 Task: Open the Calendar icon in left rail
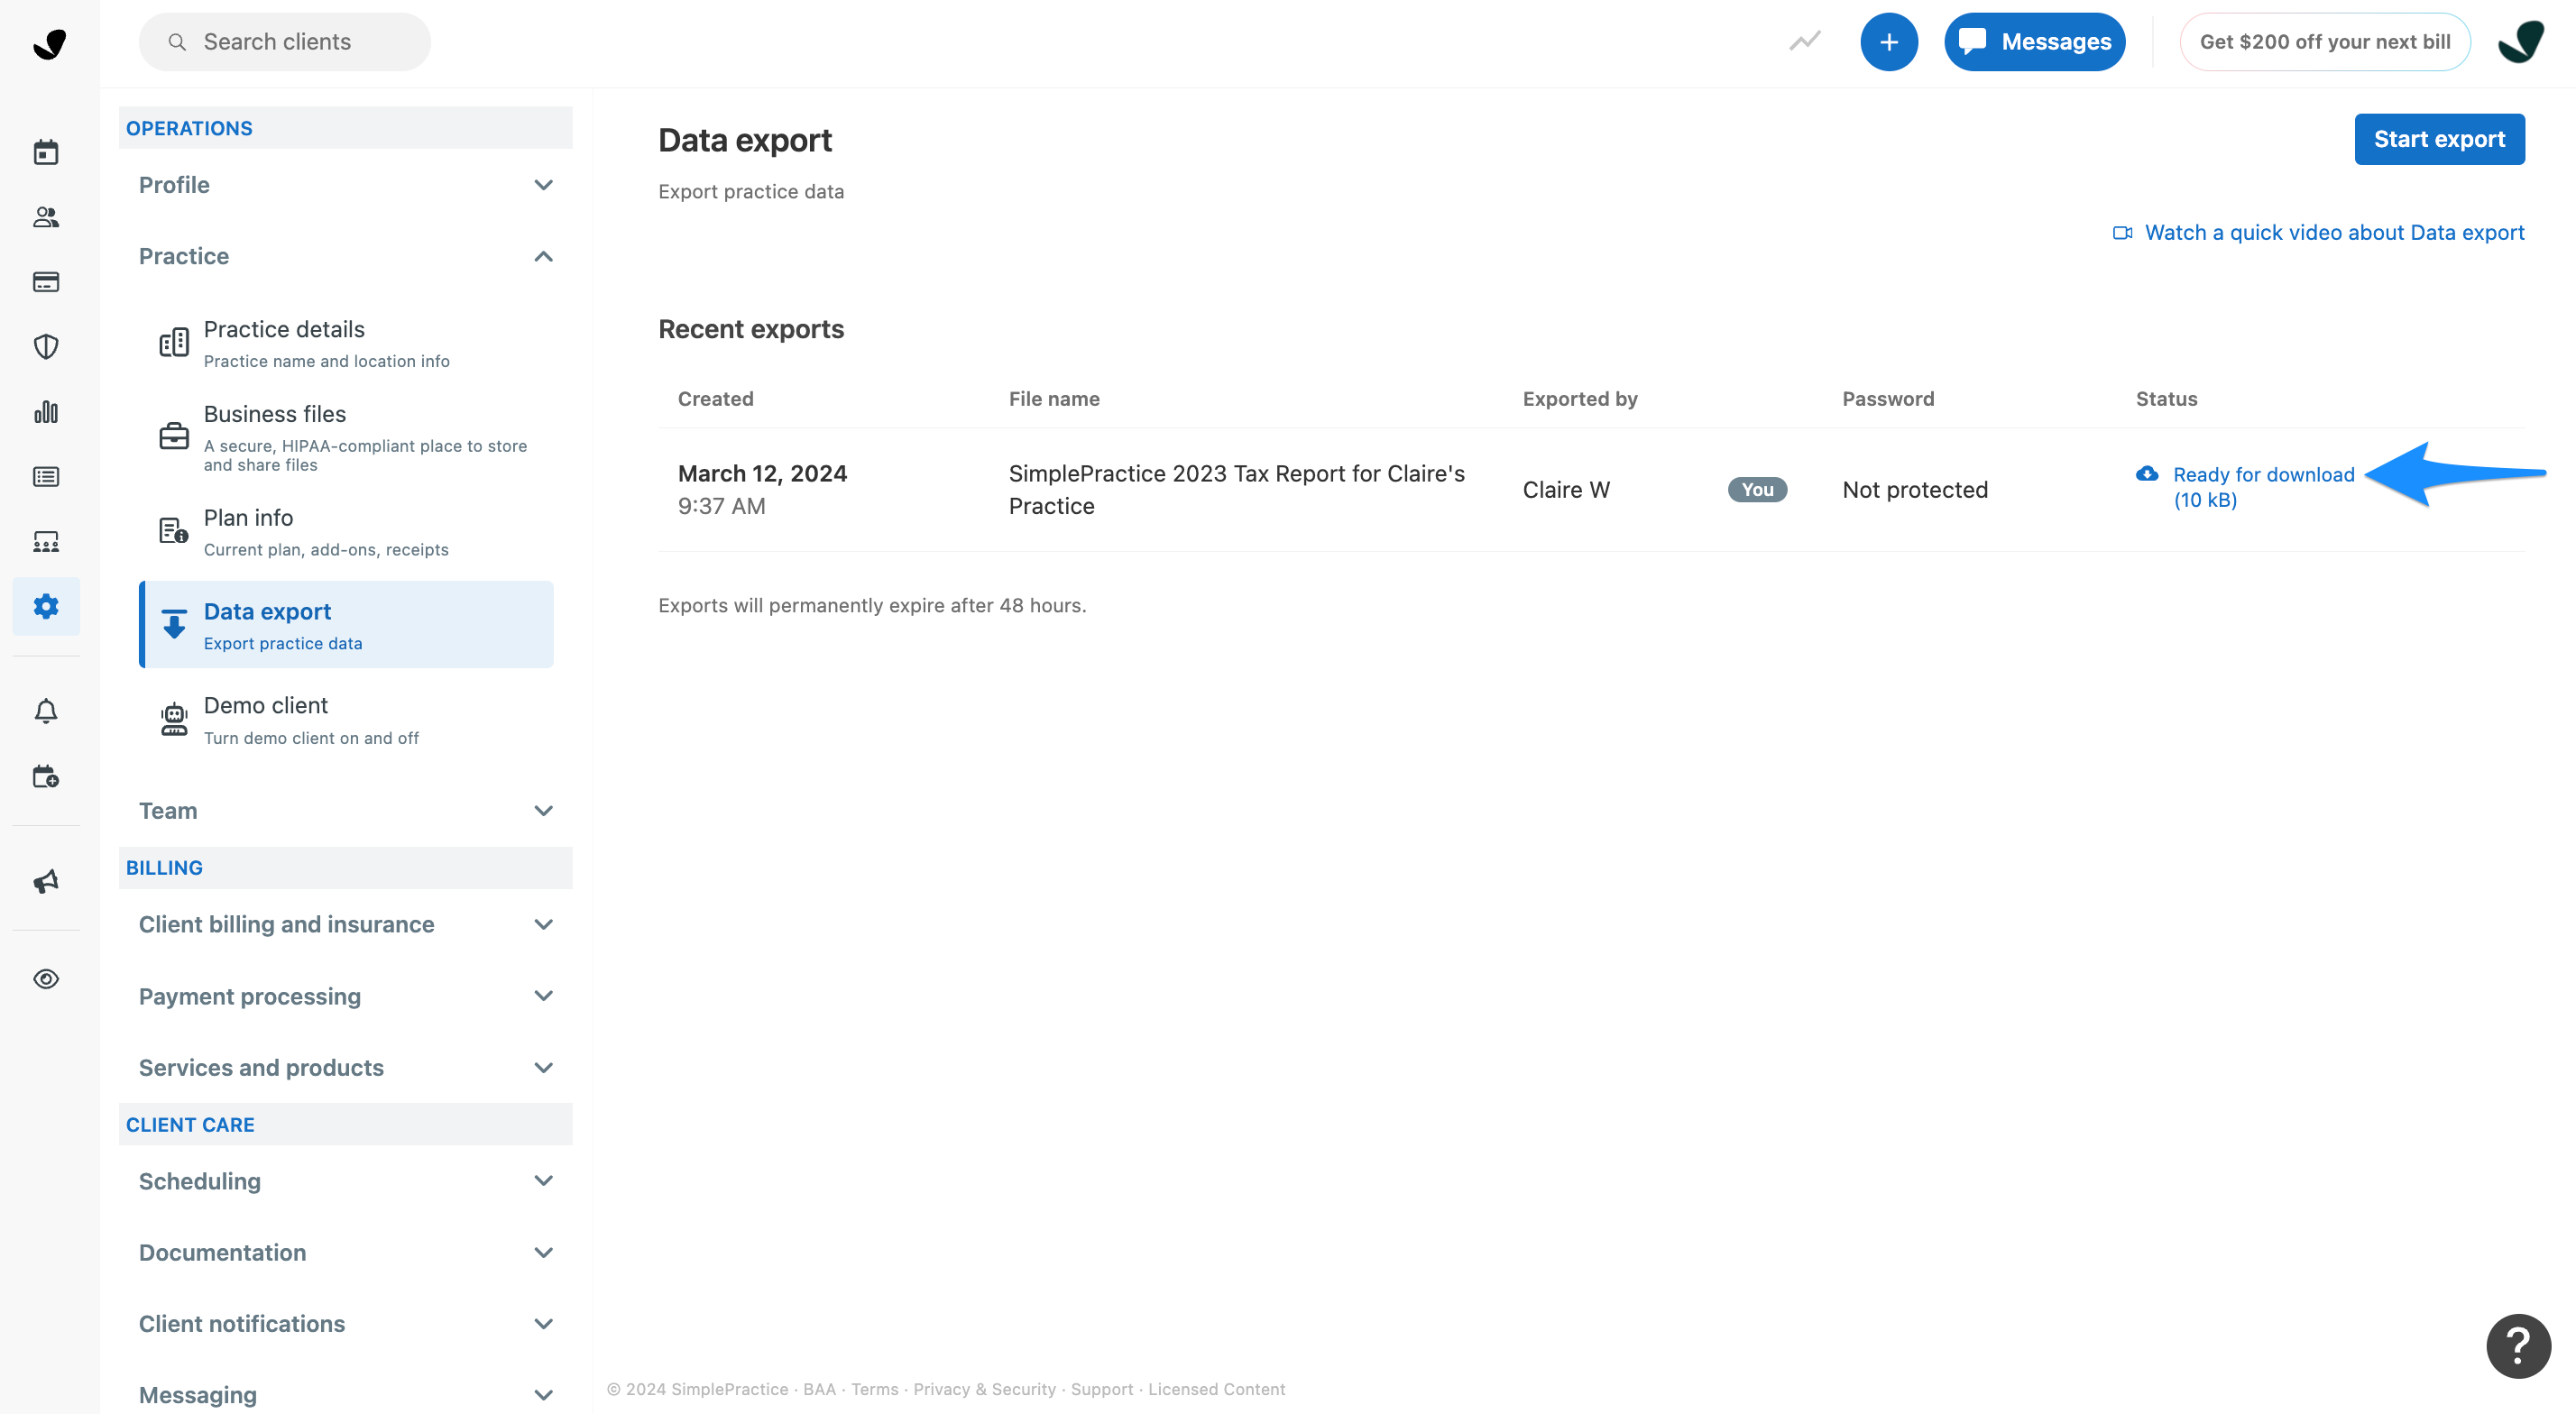point(46,152)
